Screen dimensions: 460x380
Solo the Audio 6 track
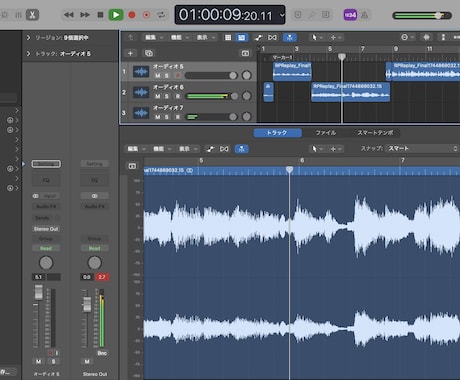167,96
